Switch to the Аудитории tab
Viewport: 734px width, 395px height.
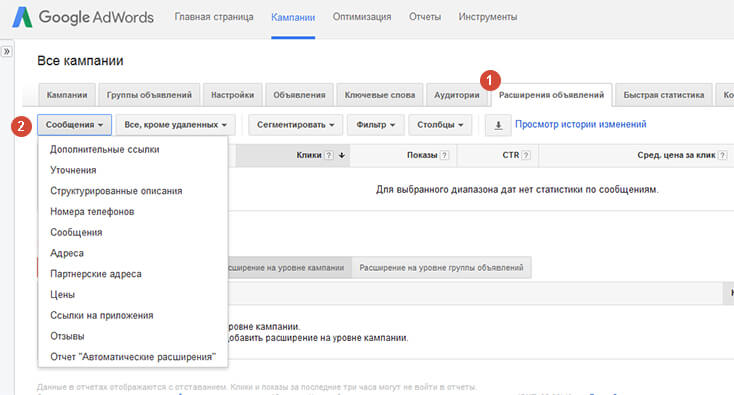457,95
